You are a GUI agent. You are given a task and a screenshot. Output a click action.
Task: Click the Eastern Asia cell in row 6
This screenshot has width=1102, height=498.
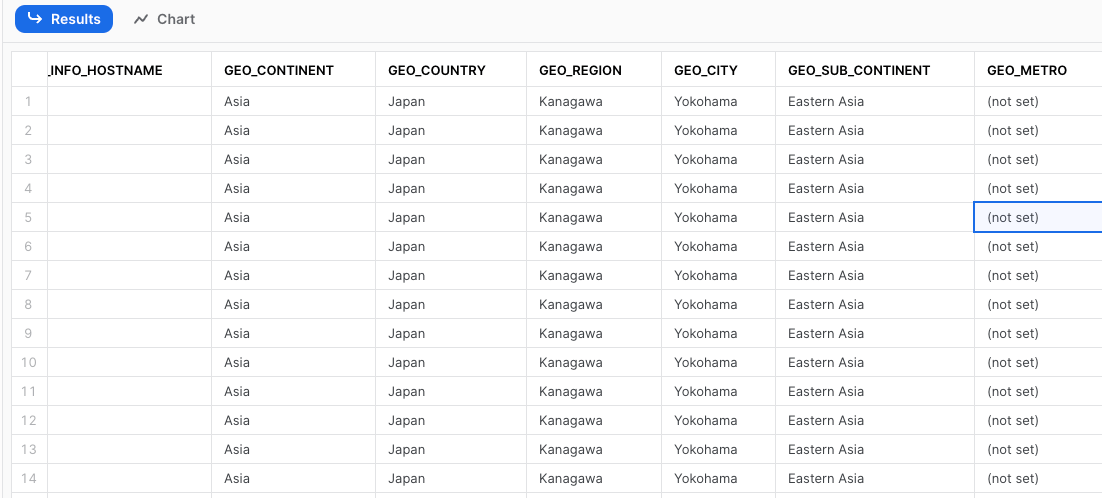[875, 247]
